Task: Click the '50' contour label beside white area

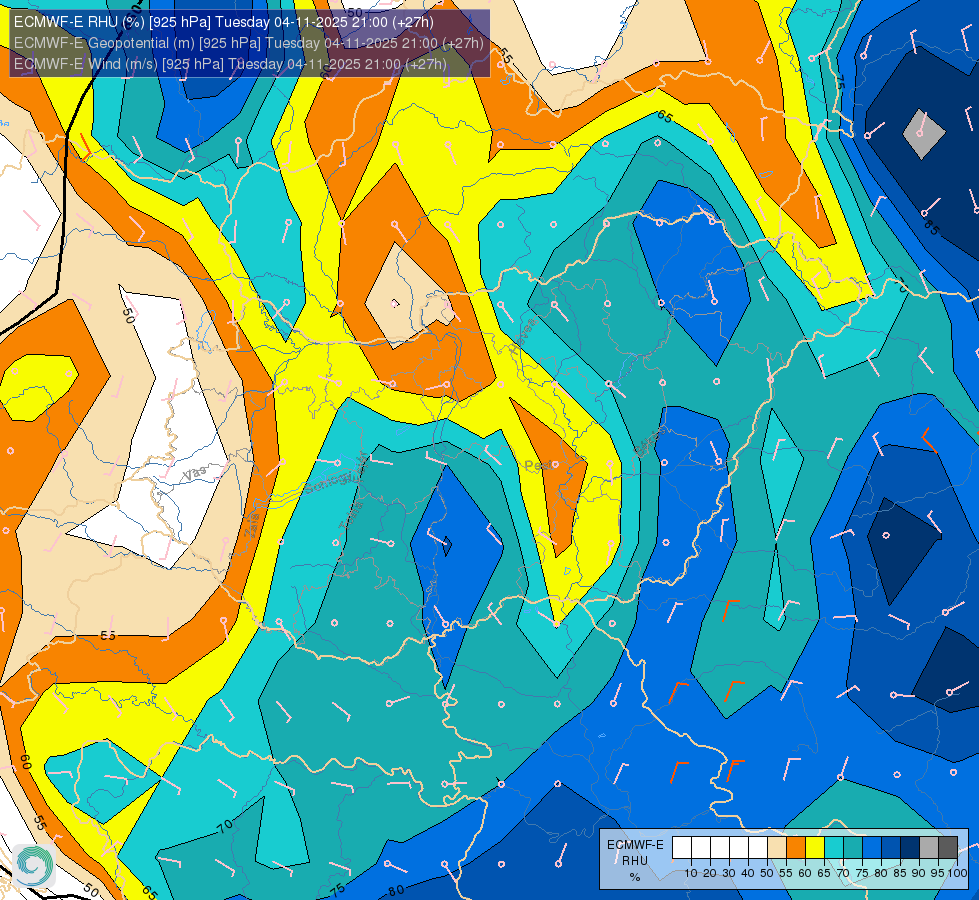Action: [x=127, y=315]
